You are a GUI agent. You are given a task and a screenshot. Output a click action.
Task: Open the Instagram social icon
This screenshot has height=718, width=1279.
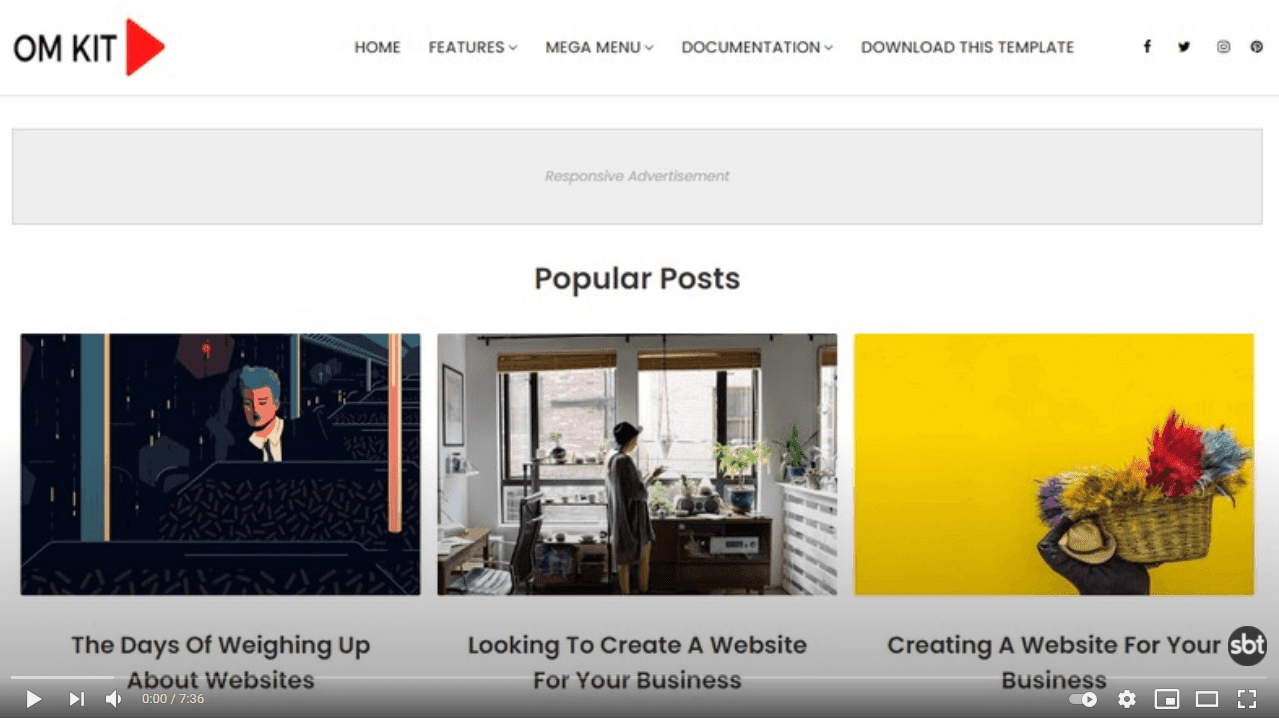pyautogui.click(x=1223, y=47)
